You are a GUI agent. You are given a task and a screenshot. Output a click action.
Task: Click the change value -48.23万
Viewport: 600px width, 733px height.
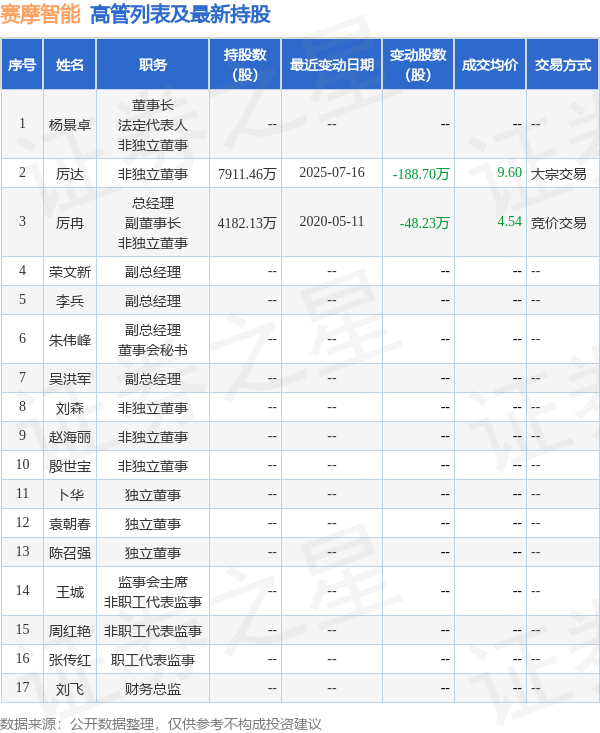coord(424,223)
